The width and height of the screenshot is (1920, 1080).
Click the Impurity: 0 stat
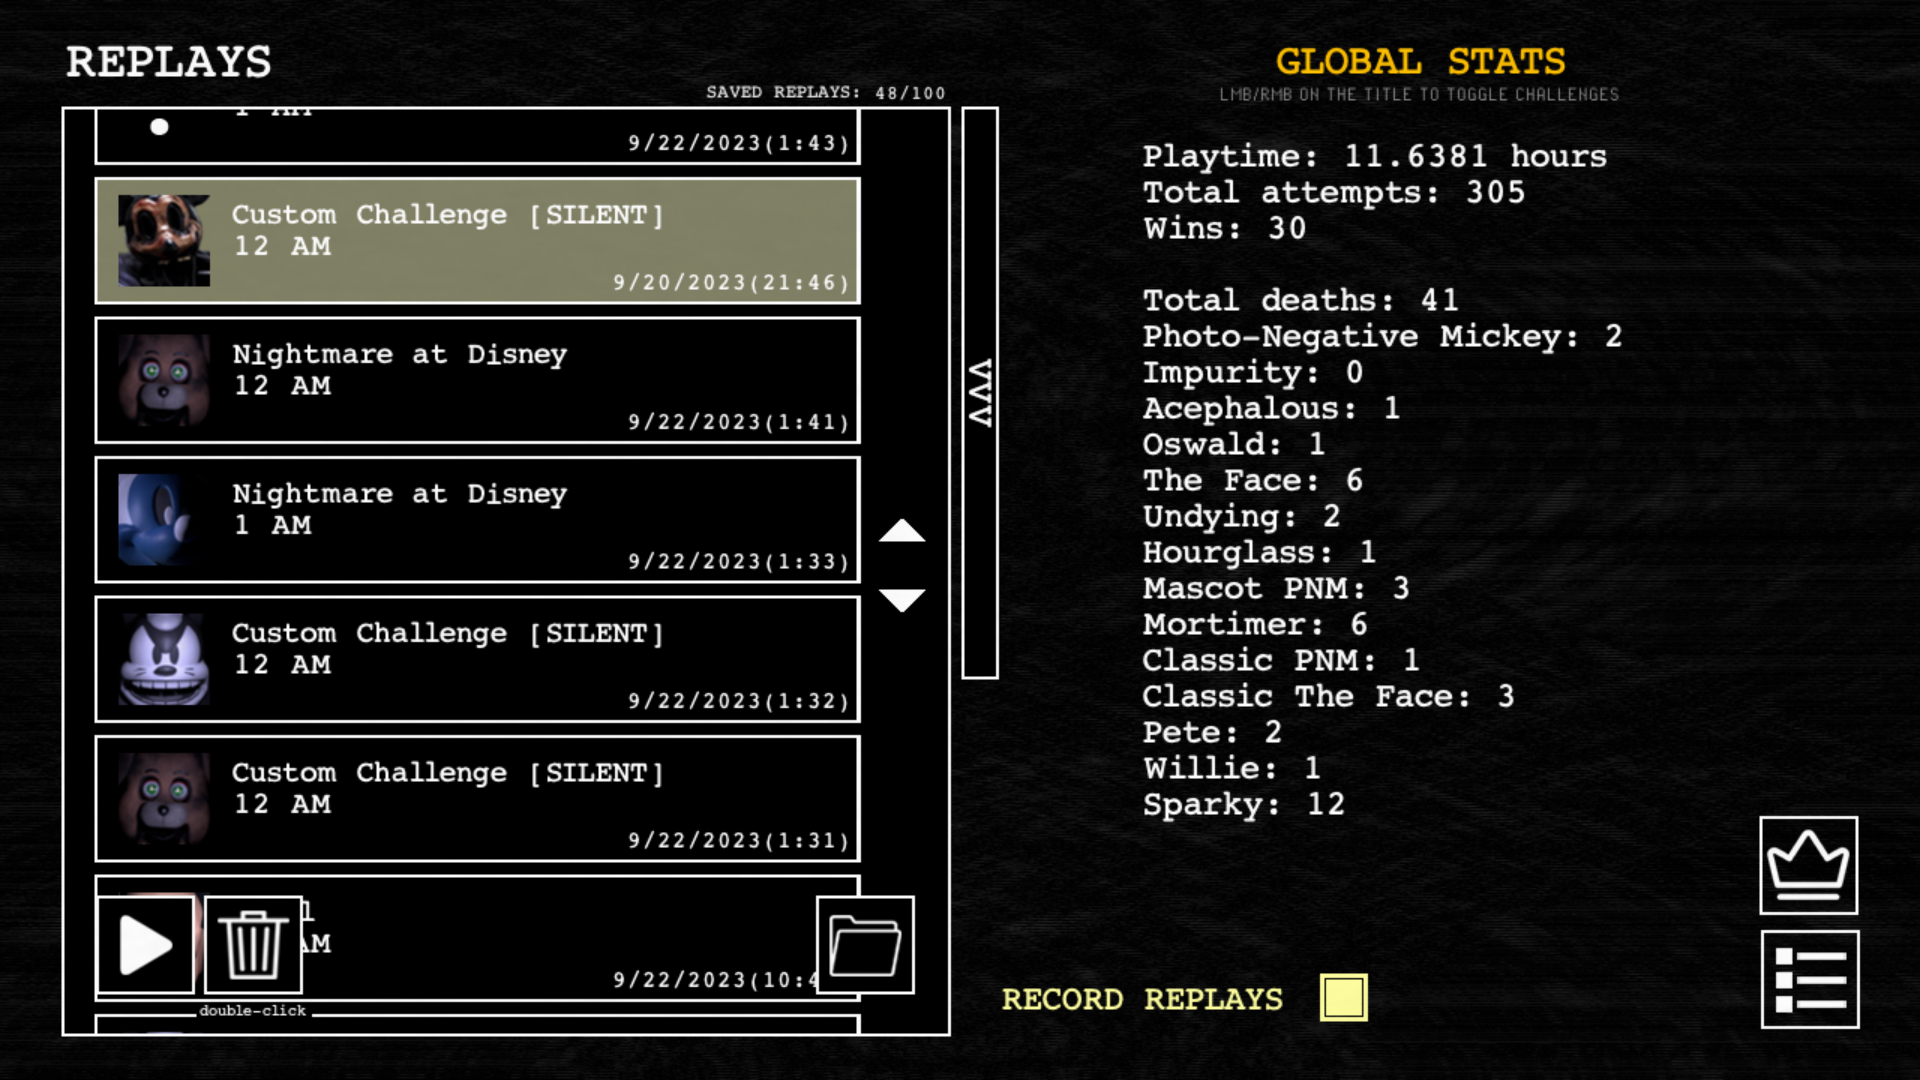tap(1253, 373)
